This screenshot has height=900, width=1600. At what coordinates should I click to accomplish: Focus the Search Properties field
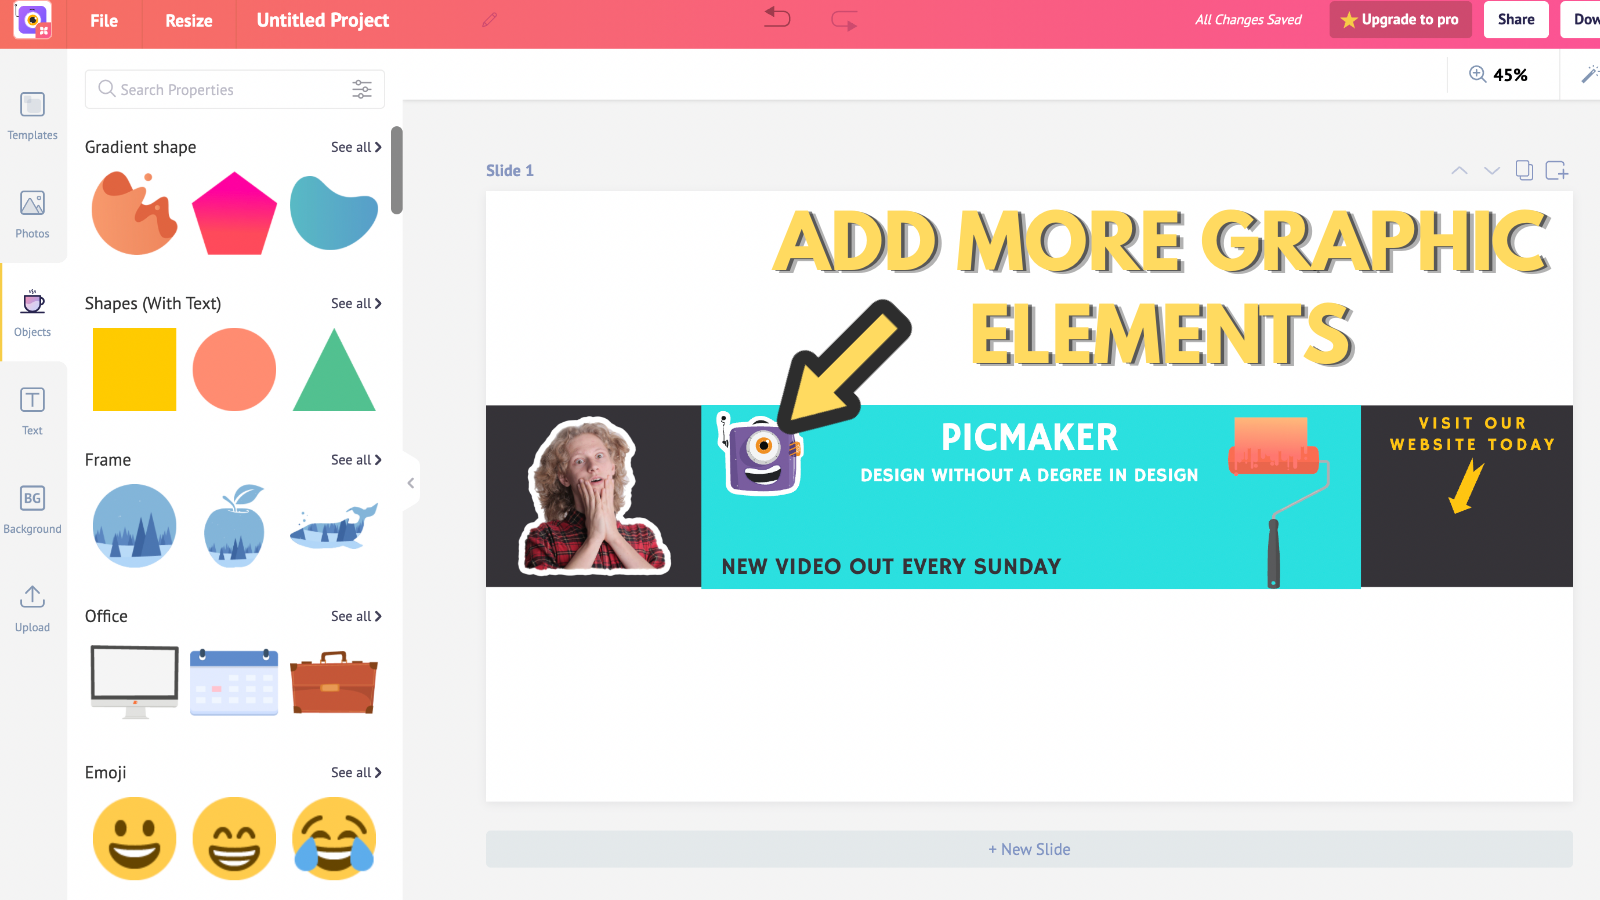(235, 89)
